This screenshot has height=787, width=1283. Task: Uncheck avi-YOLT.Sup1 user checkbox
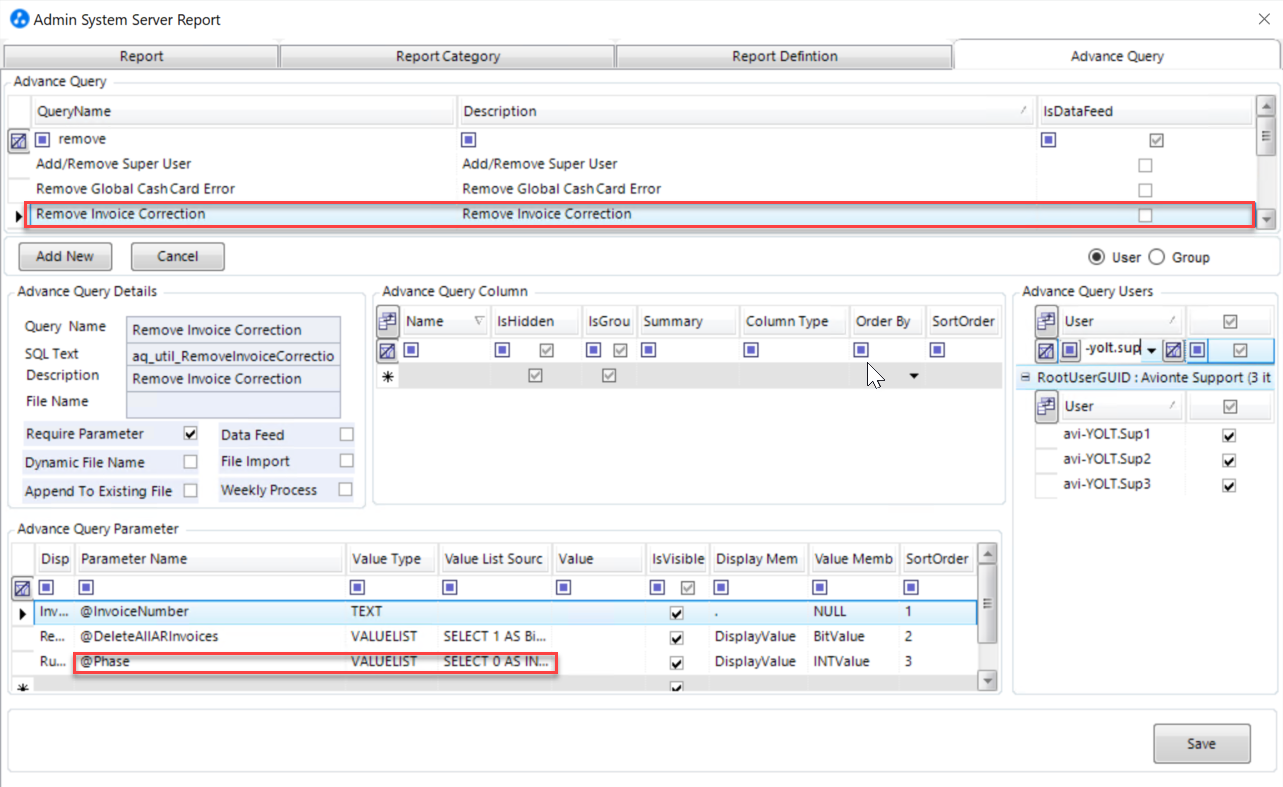point(1229,436)
